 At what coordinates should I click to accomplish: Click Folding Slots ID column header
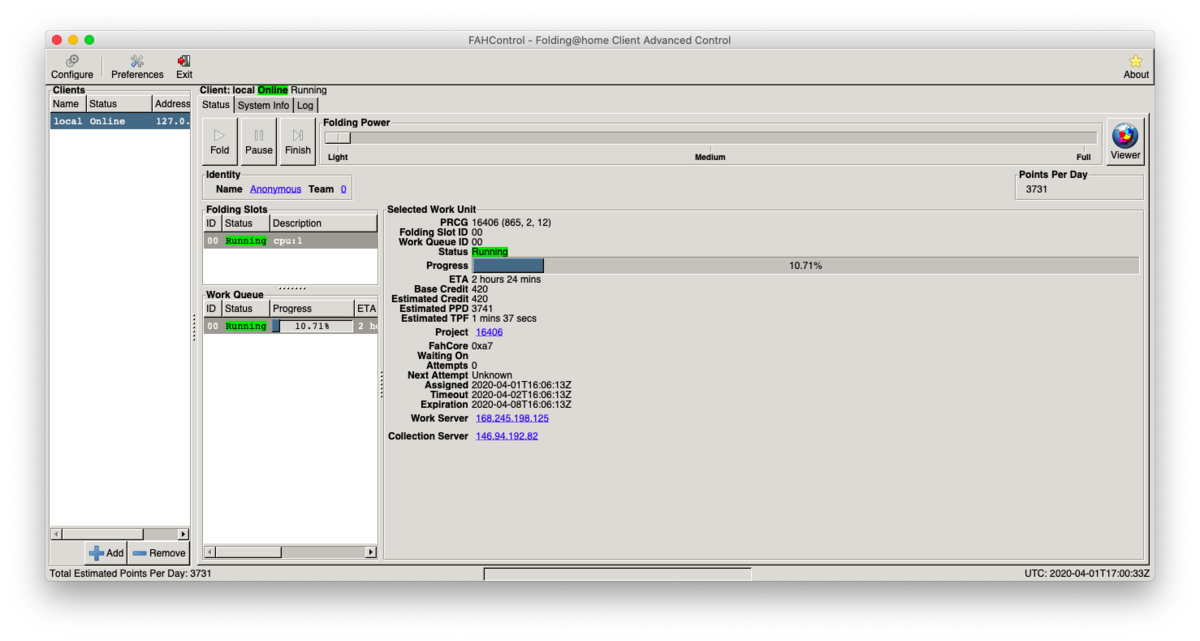pos(211,223)
